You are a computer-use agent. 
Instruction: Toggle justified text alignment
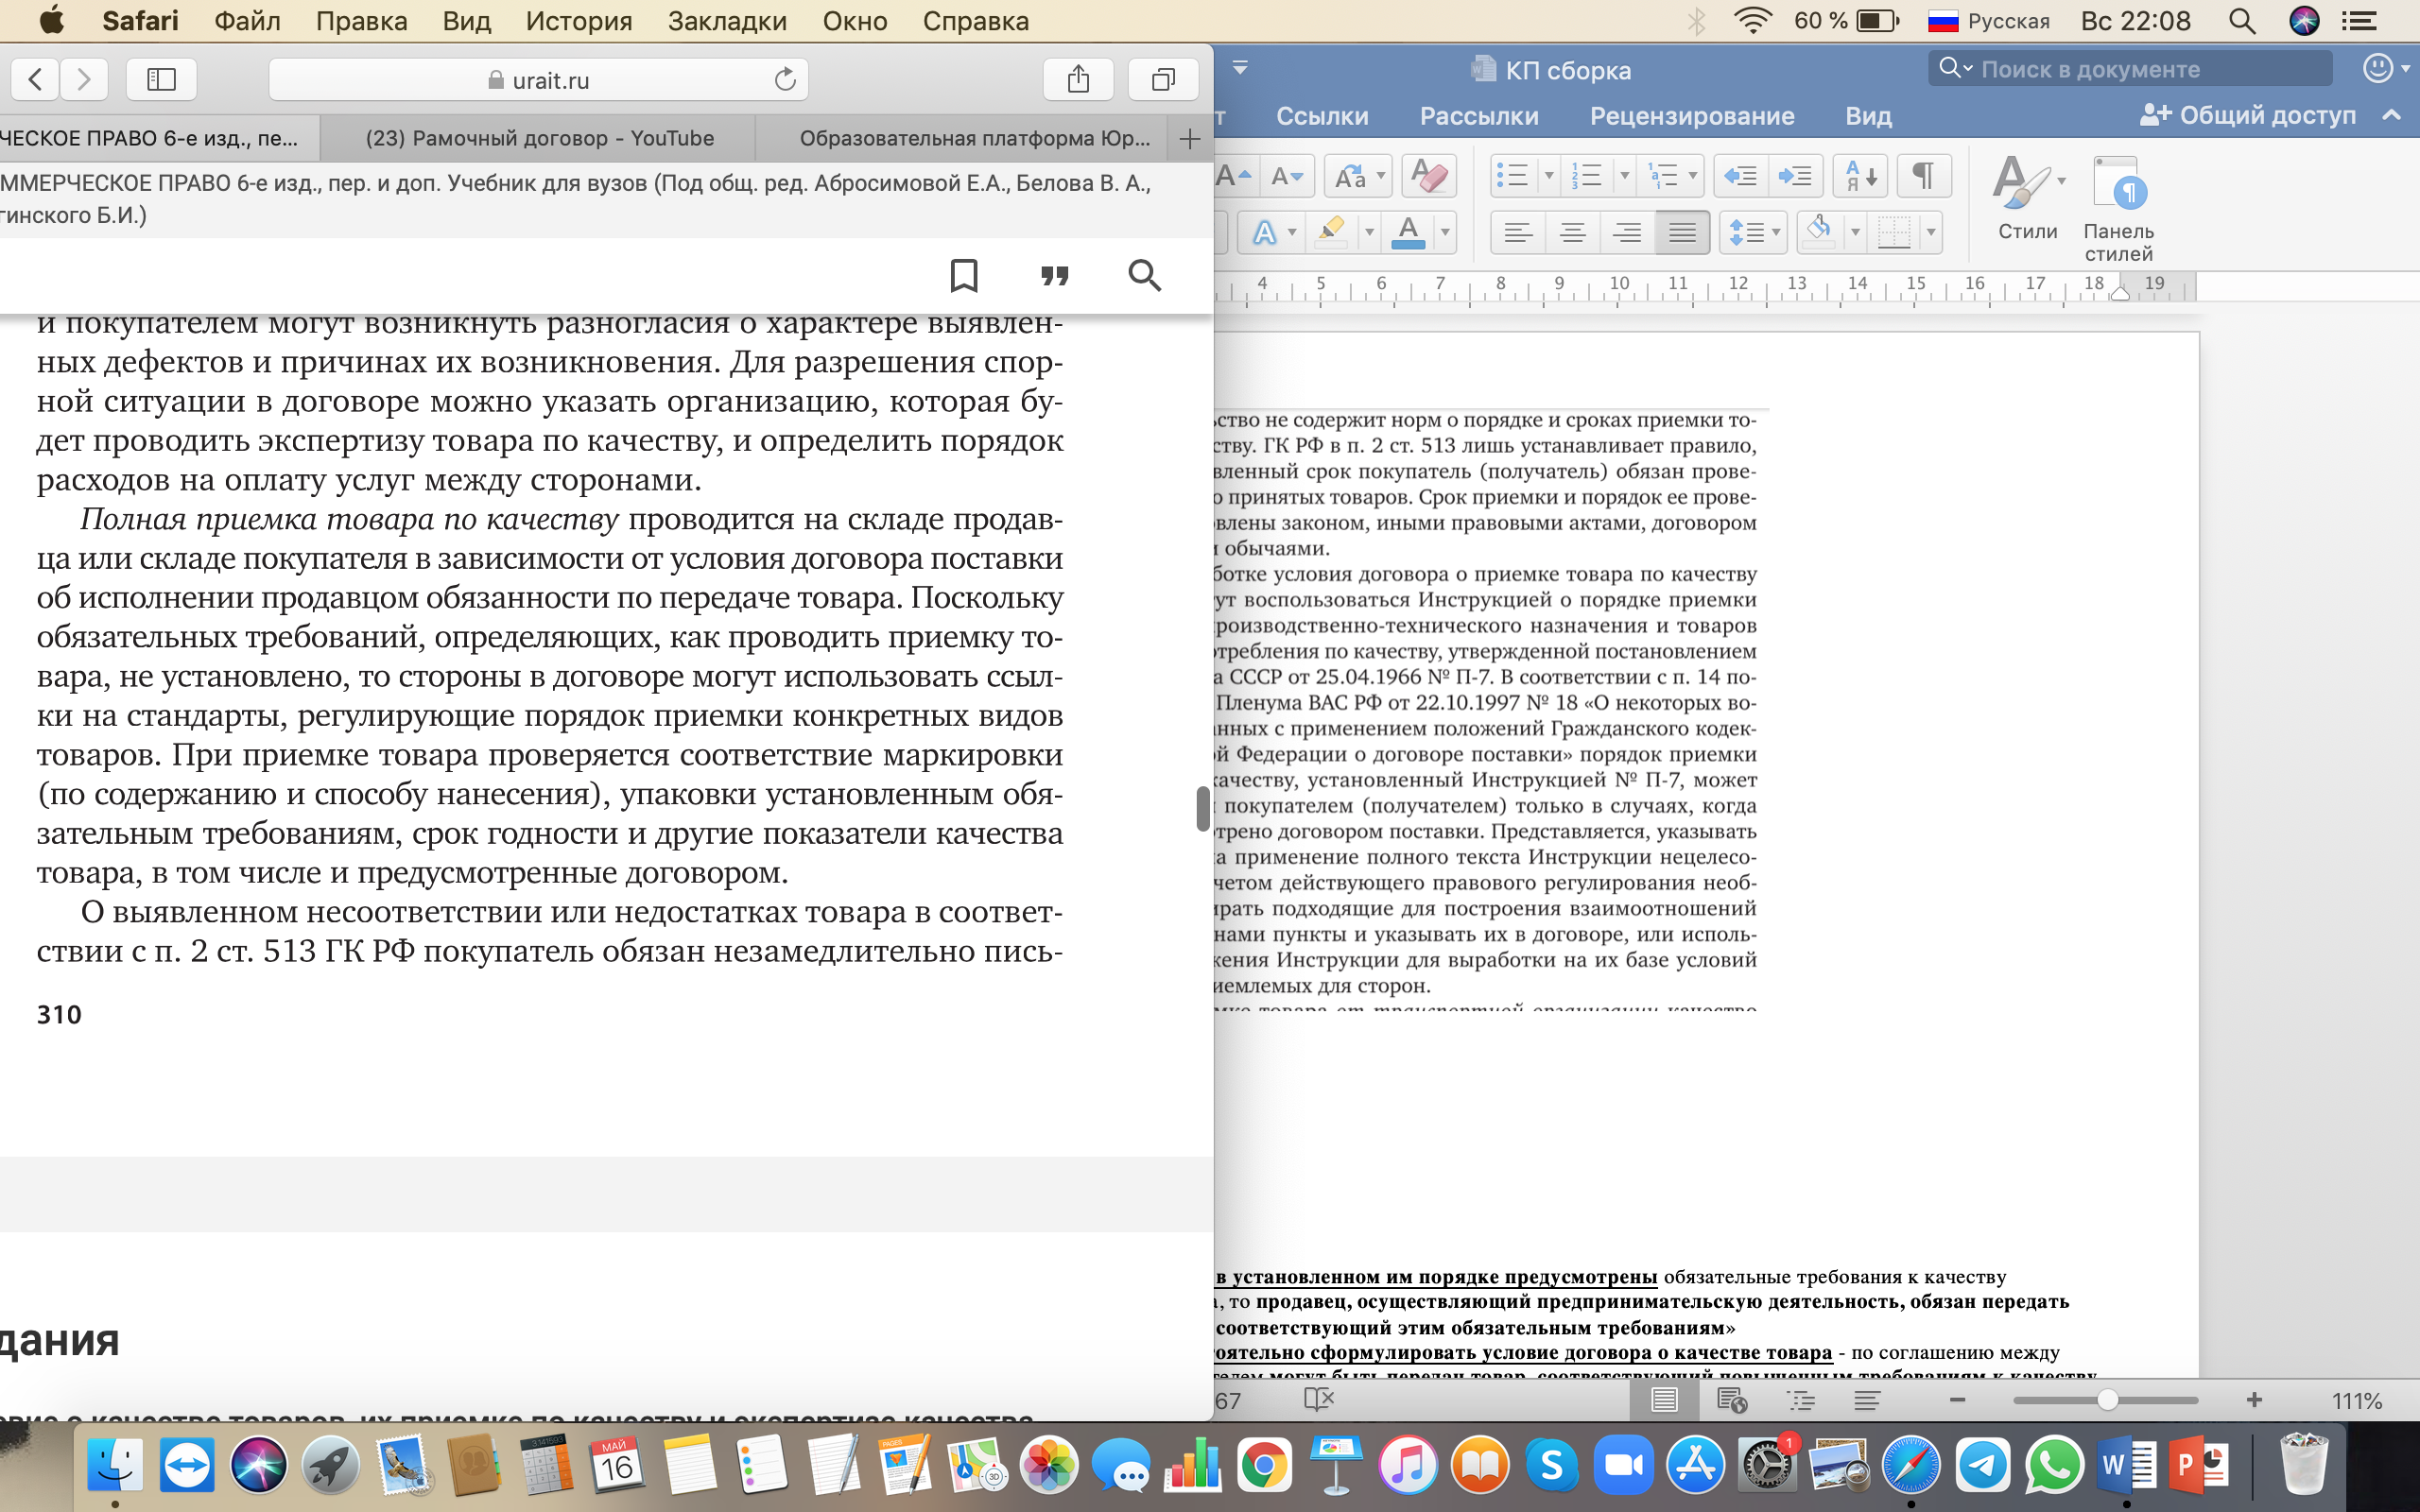click(1681, 232)
